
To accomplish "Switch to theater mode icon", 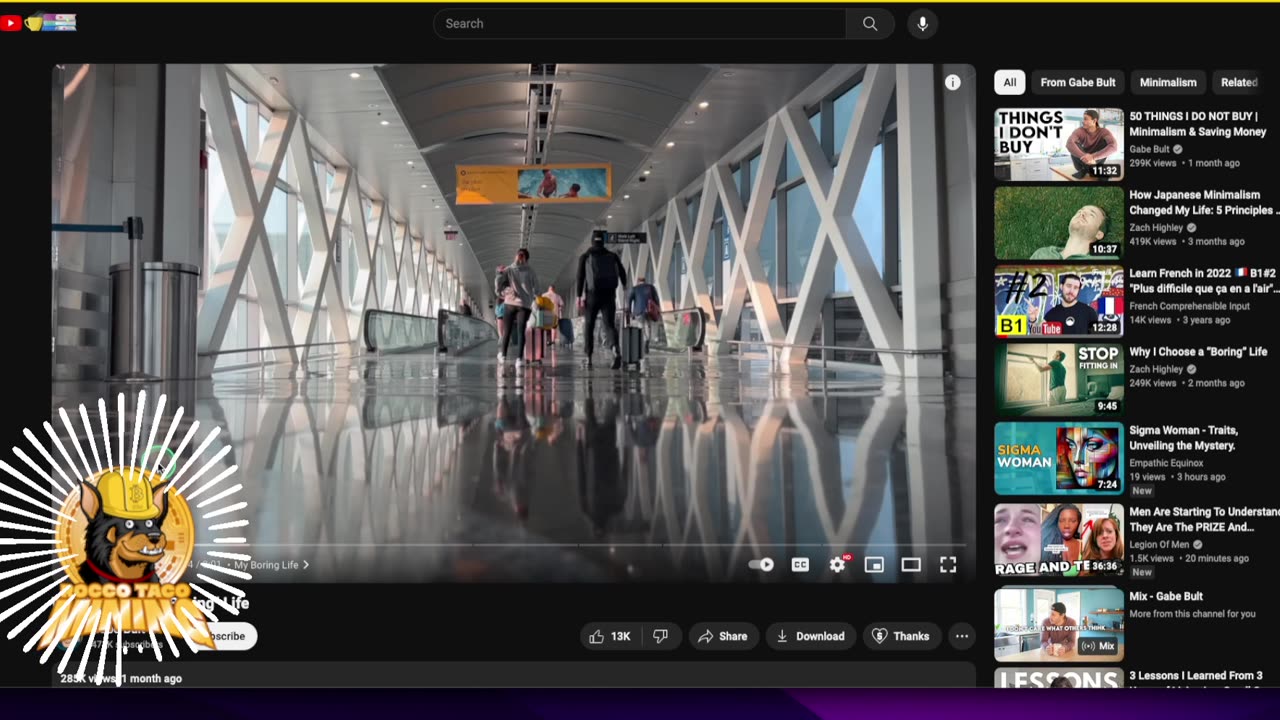I will (x=911, y=565).
